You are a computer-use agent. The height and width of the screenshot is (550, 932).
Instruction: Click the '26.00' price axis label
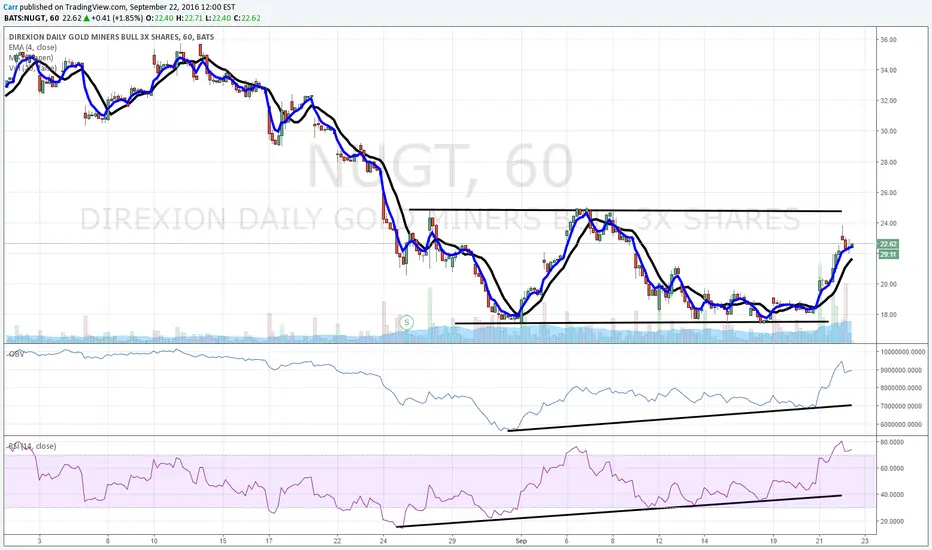(889, 193)
